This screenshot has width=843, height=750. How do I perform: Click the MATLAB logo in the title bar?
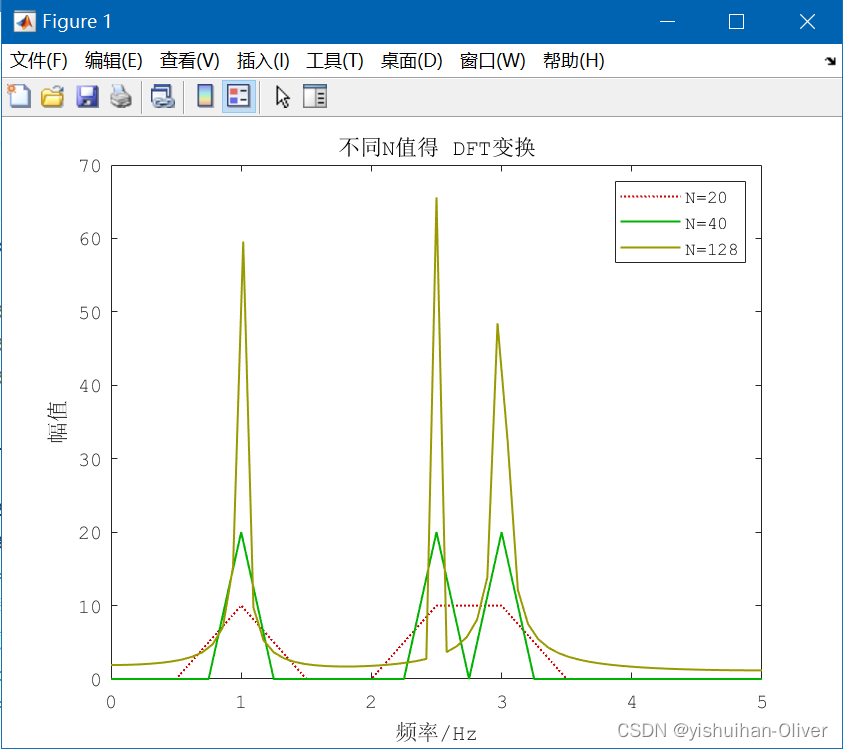[x=22, y=20]
